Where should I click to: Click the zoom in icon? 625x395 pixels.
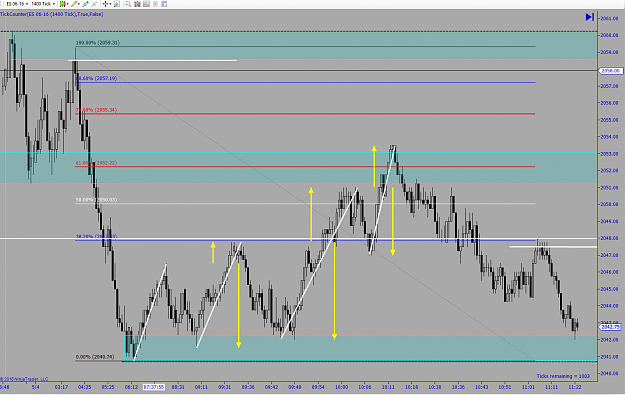click(x=86, y=4)
